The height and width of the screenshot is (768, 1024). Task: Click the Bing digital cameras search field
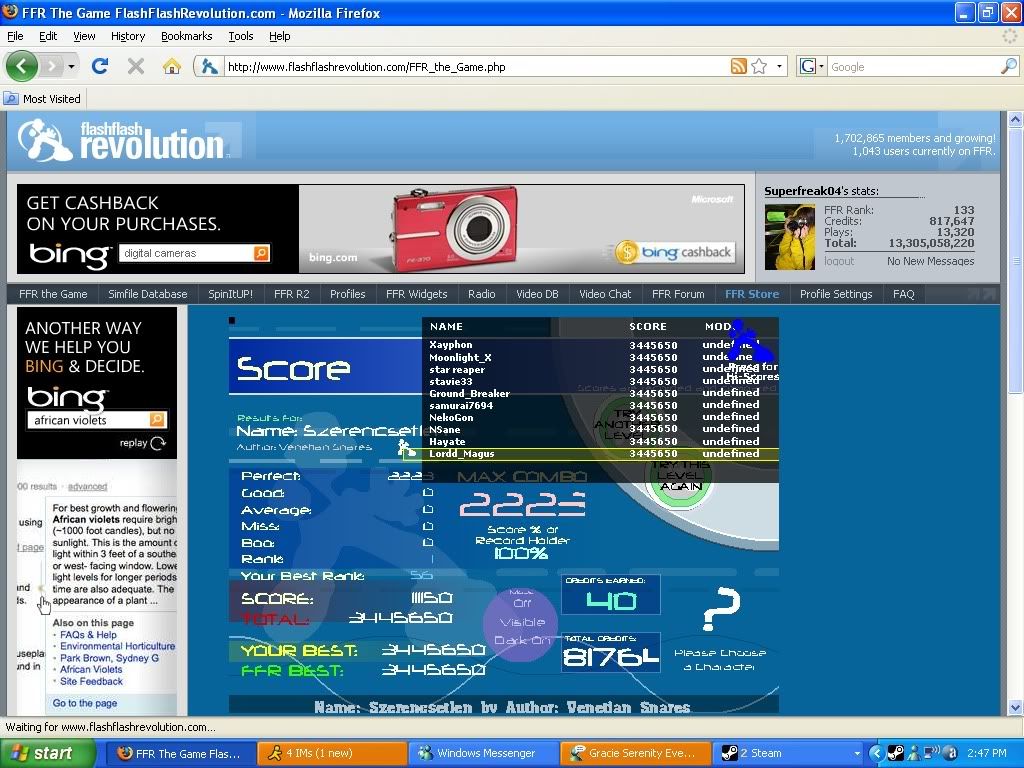[186, 253]
